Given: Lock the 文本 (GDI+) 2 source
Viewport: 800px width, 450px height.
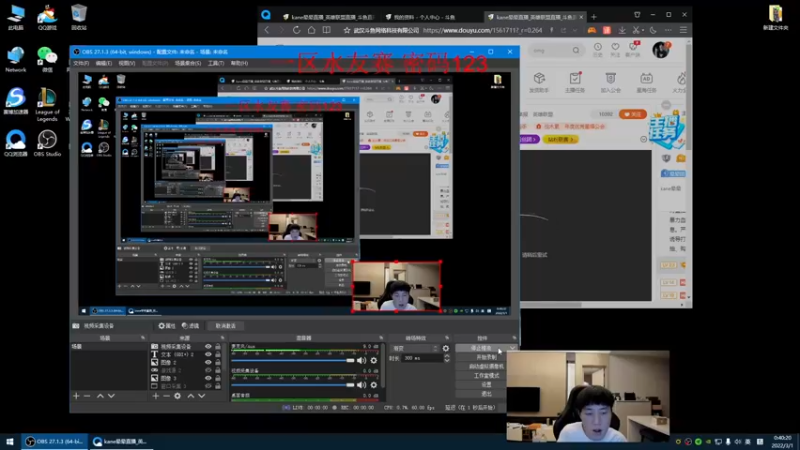Looking at the screenshot, I should tap(218, 354).
